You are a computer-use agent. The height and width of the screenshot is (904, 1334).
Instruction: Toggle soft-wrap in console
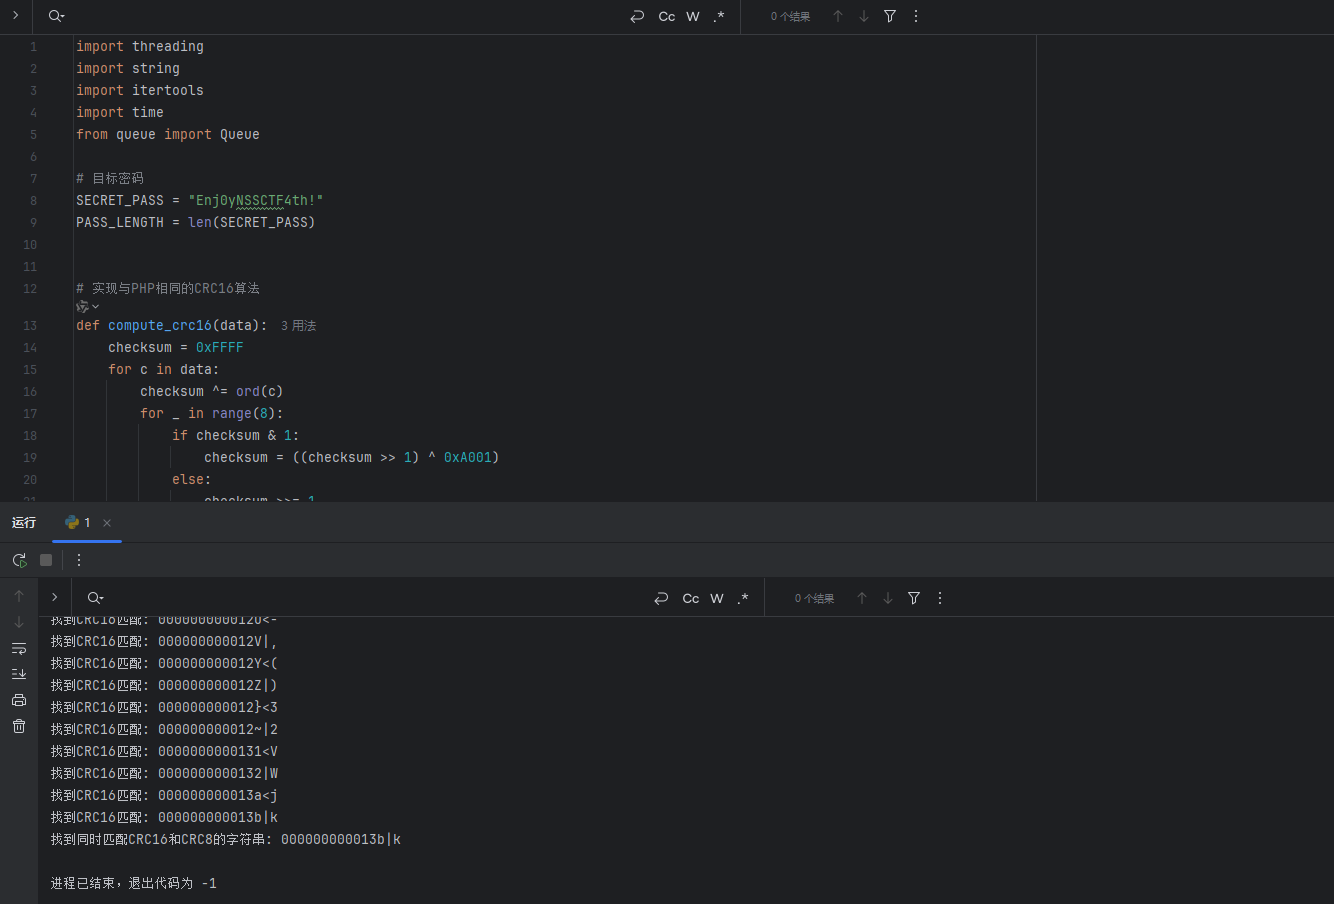[x=19, y=648]
